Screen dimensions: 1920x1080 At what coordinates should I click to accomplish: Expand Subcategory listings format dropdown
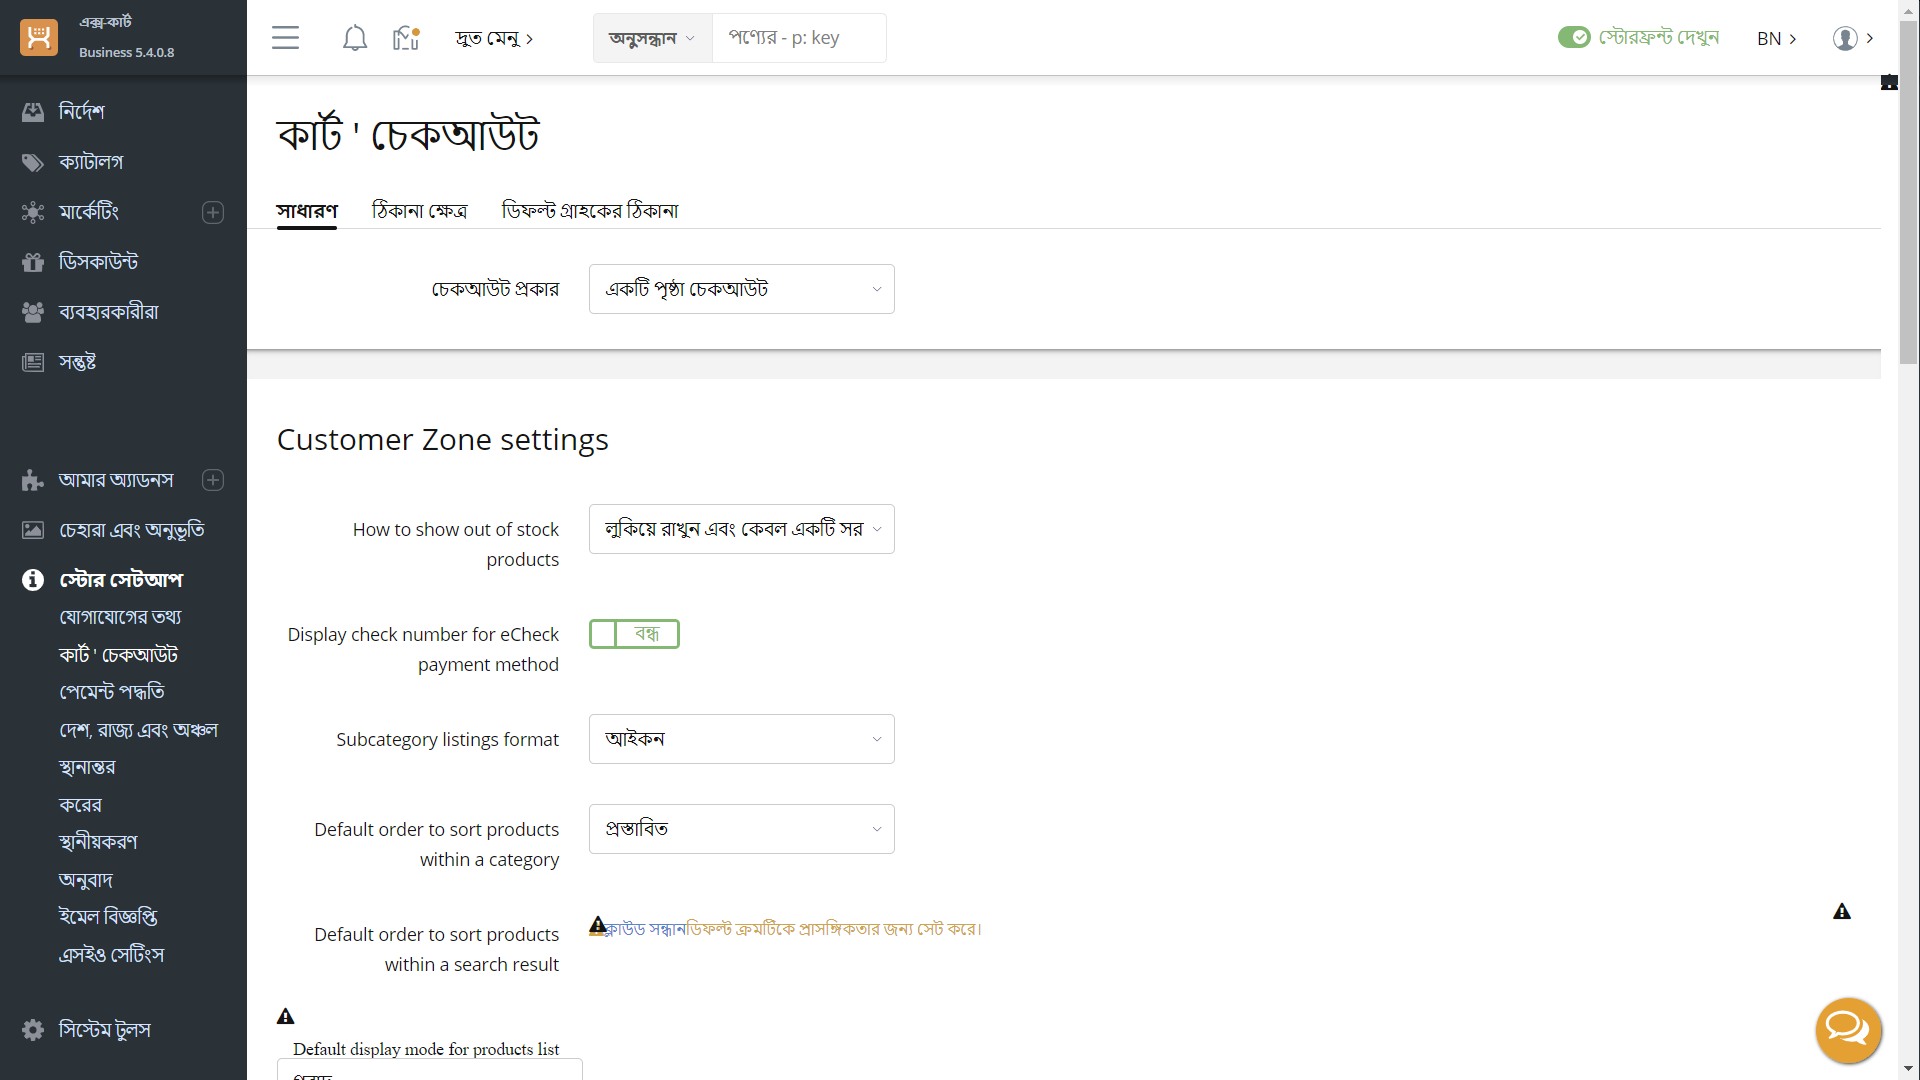tap(741, 739)
